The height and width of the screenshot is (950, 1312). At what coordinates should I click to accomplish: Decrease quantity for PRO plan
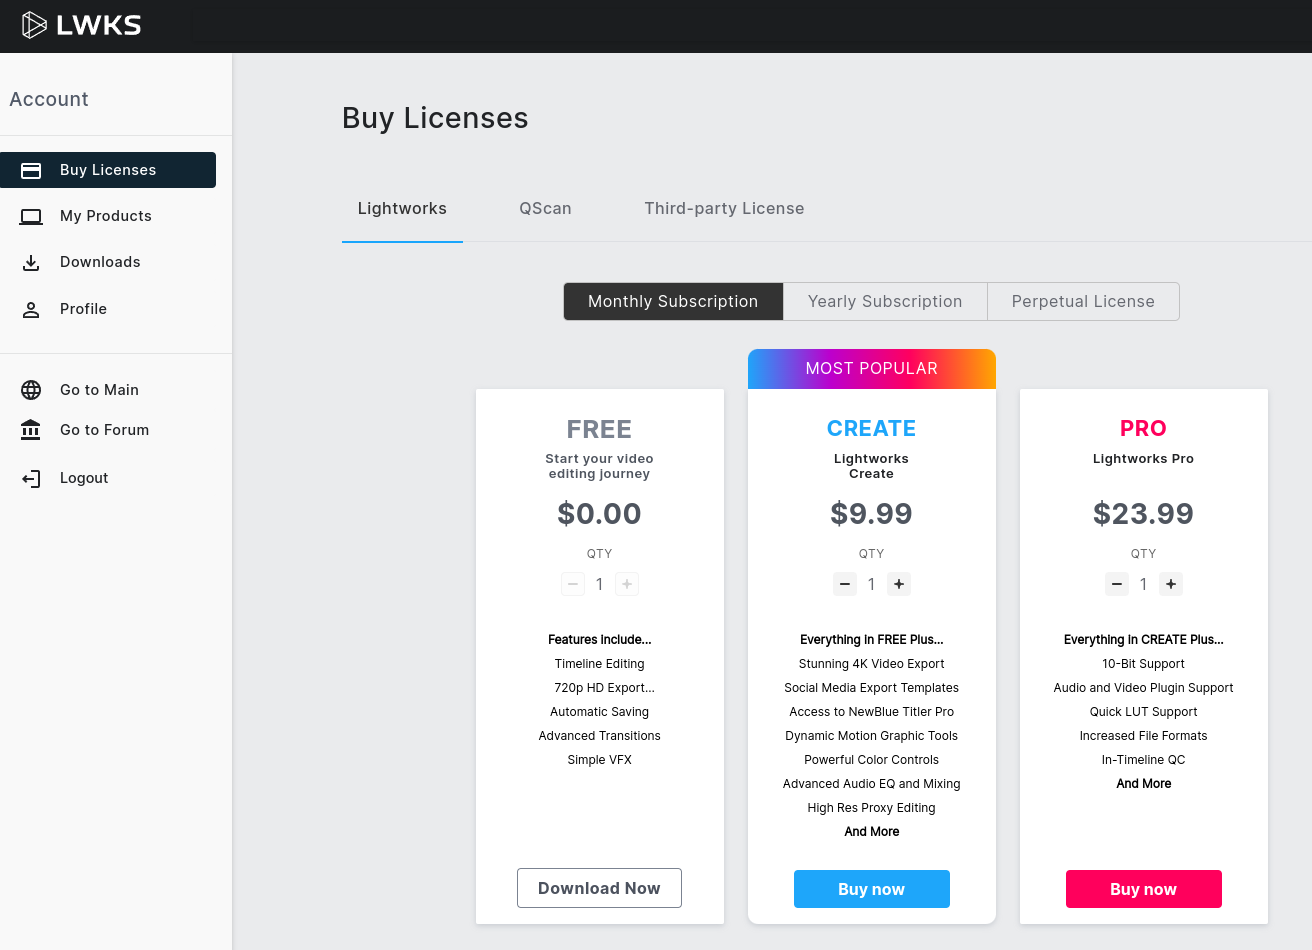point(1117,584)
